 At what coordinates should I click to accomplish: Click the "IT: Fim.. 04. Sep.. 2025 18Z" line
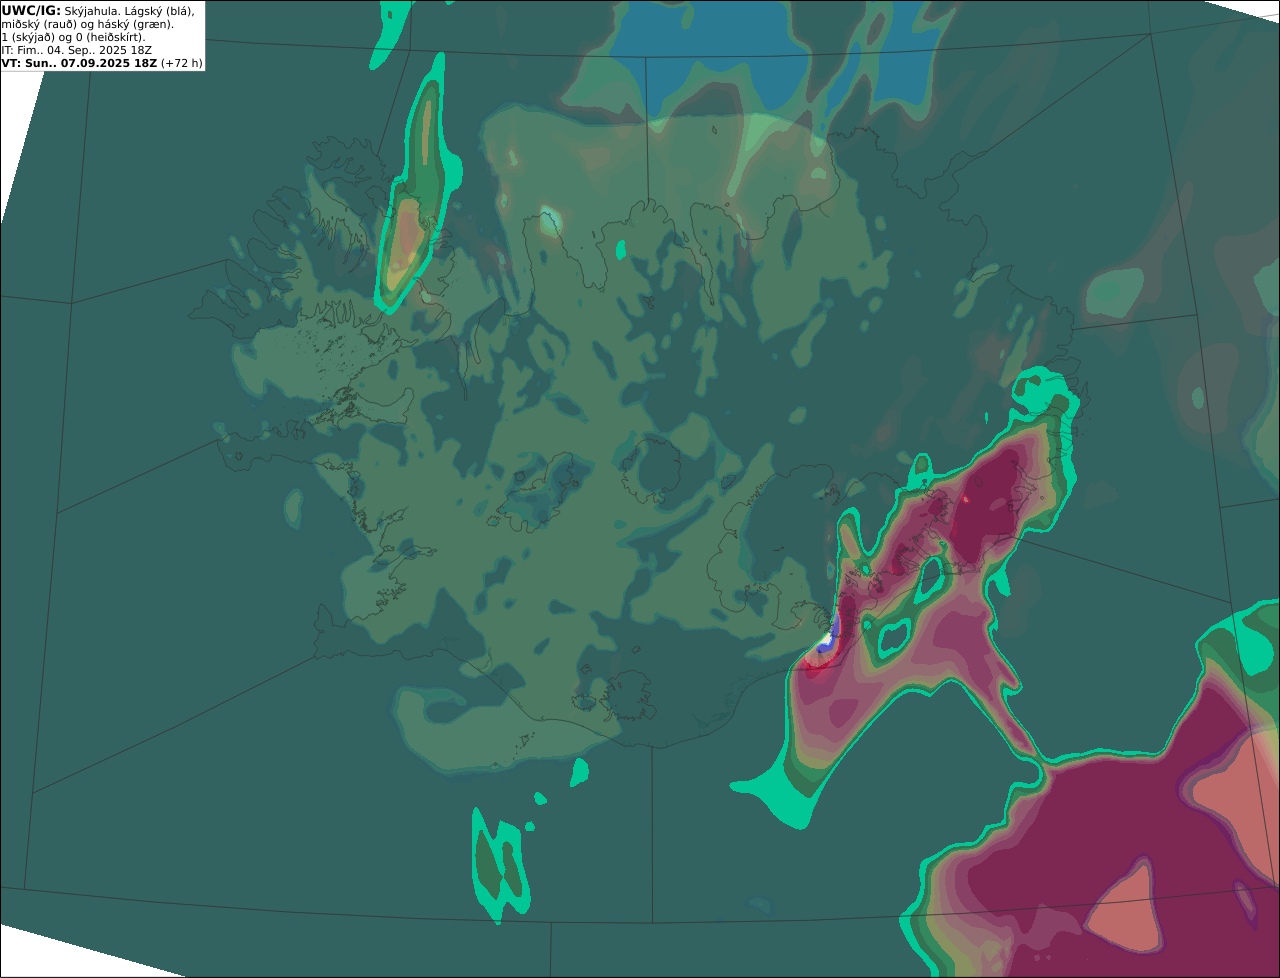click(77, 49)
